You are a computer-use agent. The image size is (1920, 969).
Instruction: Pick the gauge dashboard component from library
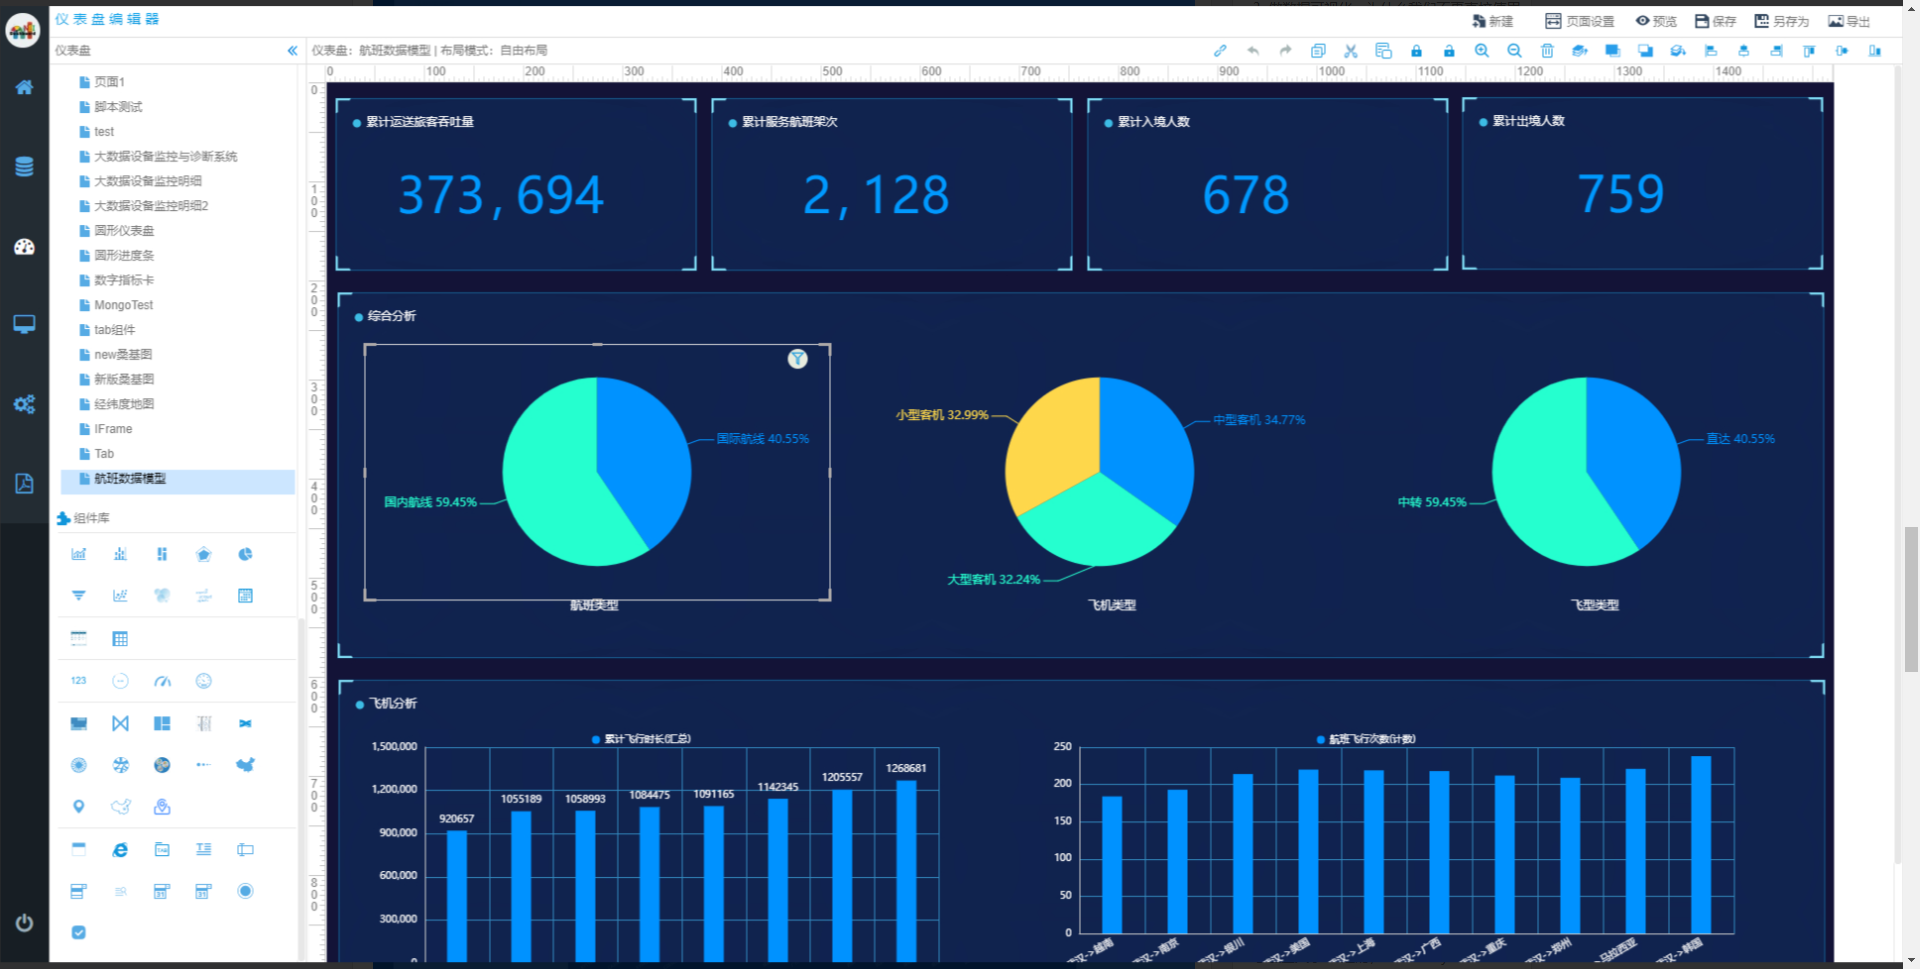pos(162,681)
